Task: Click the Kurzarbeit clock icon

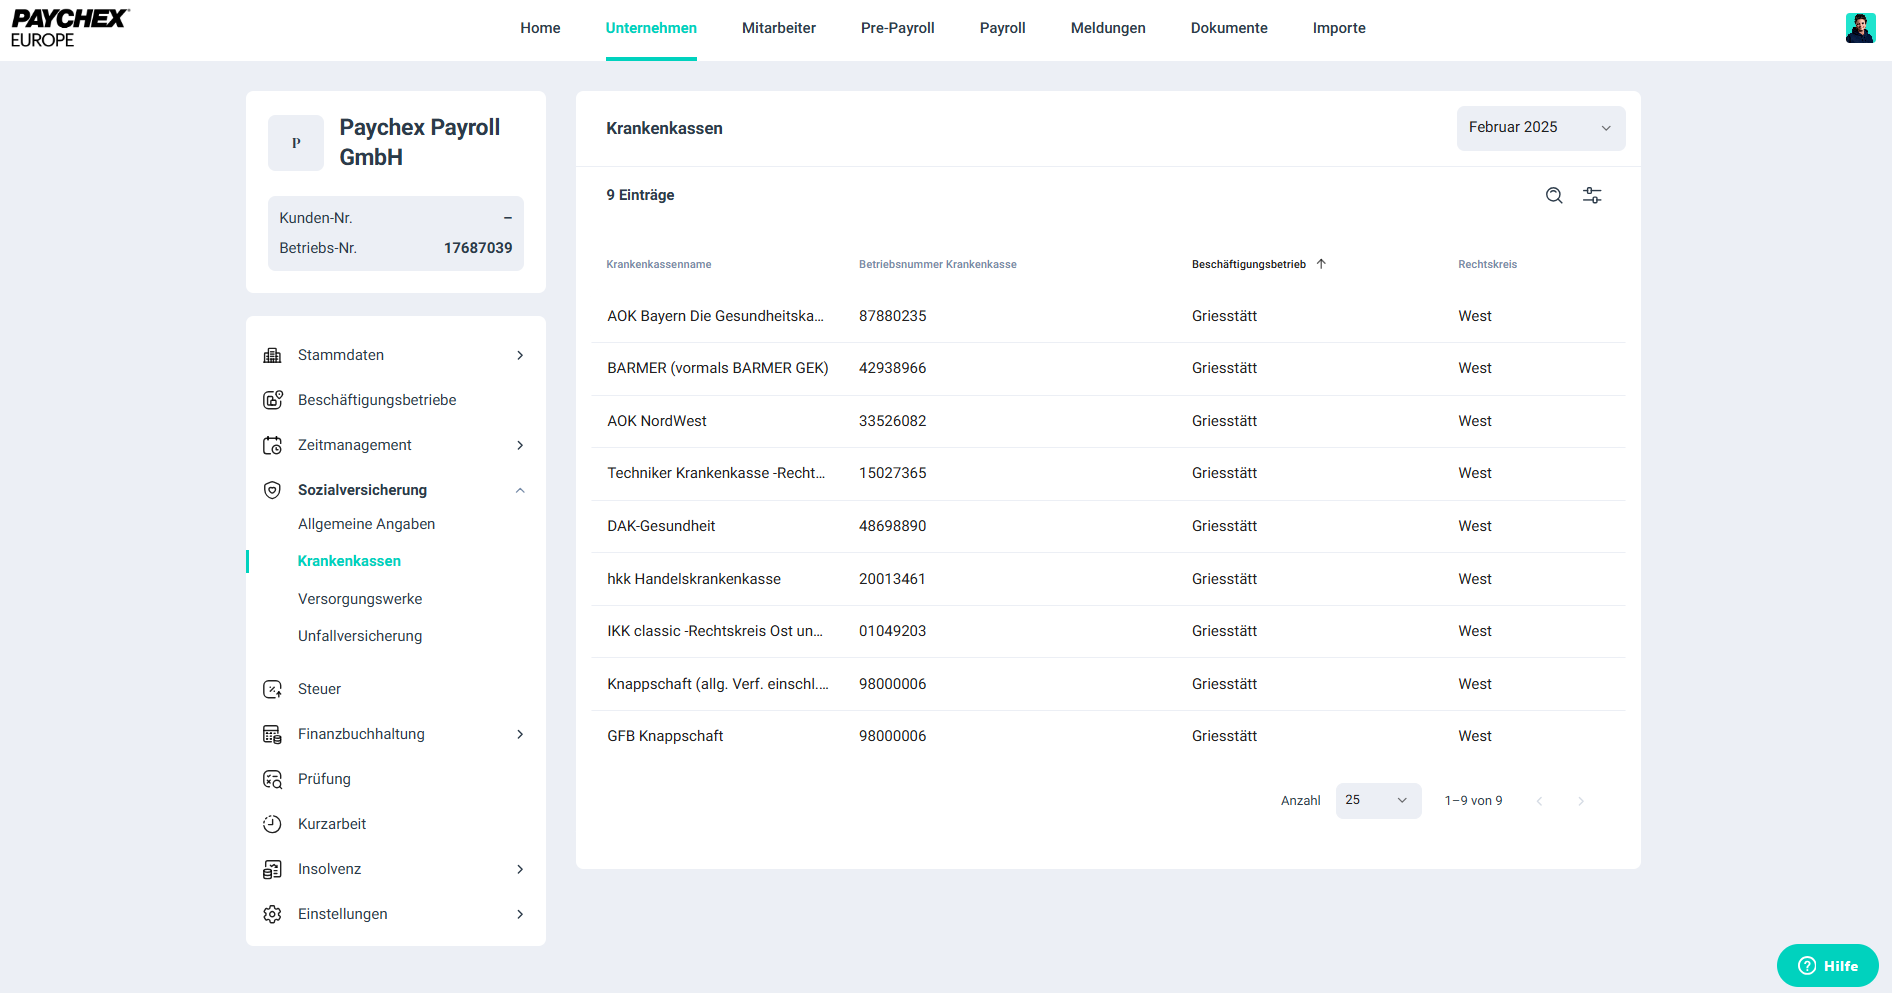Action: (x=272, y=824)
